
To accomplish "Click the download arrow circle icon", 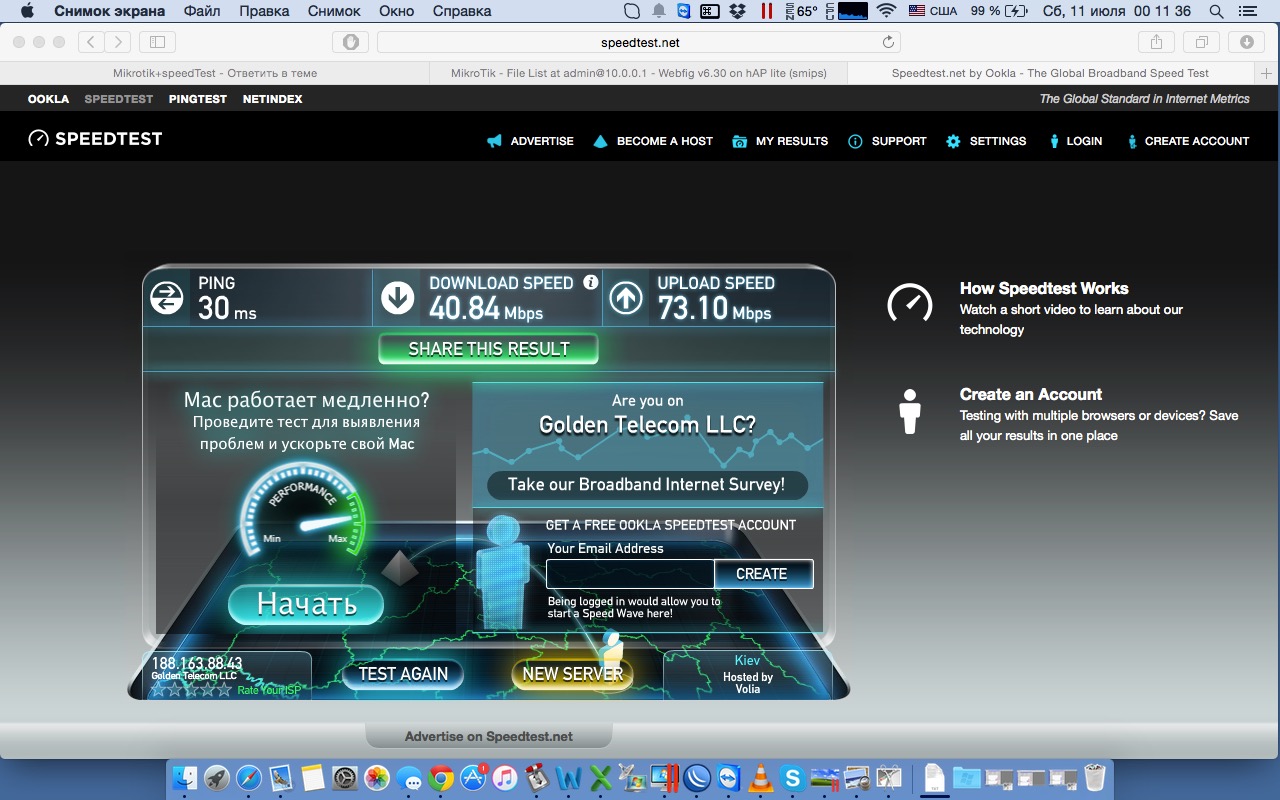I will (398, 298).
